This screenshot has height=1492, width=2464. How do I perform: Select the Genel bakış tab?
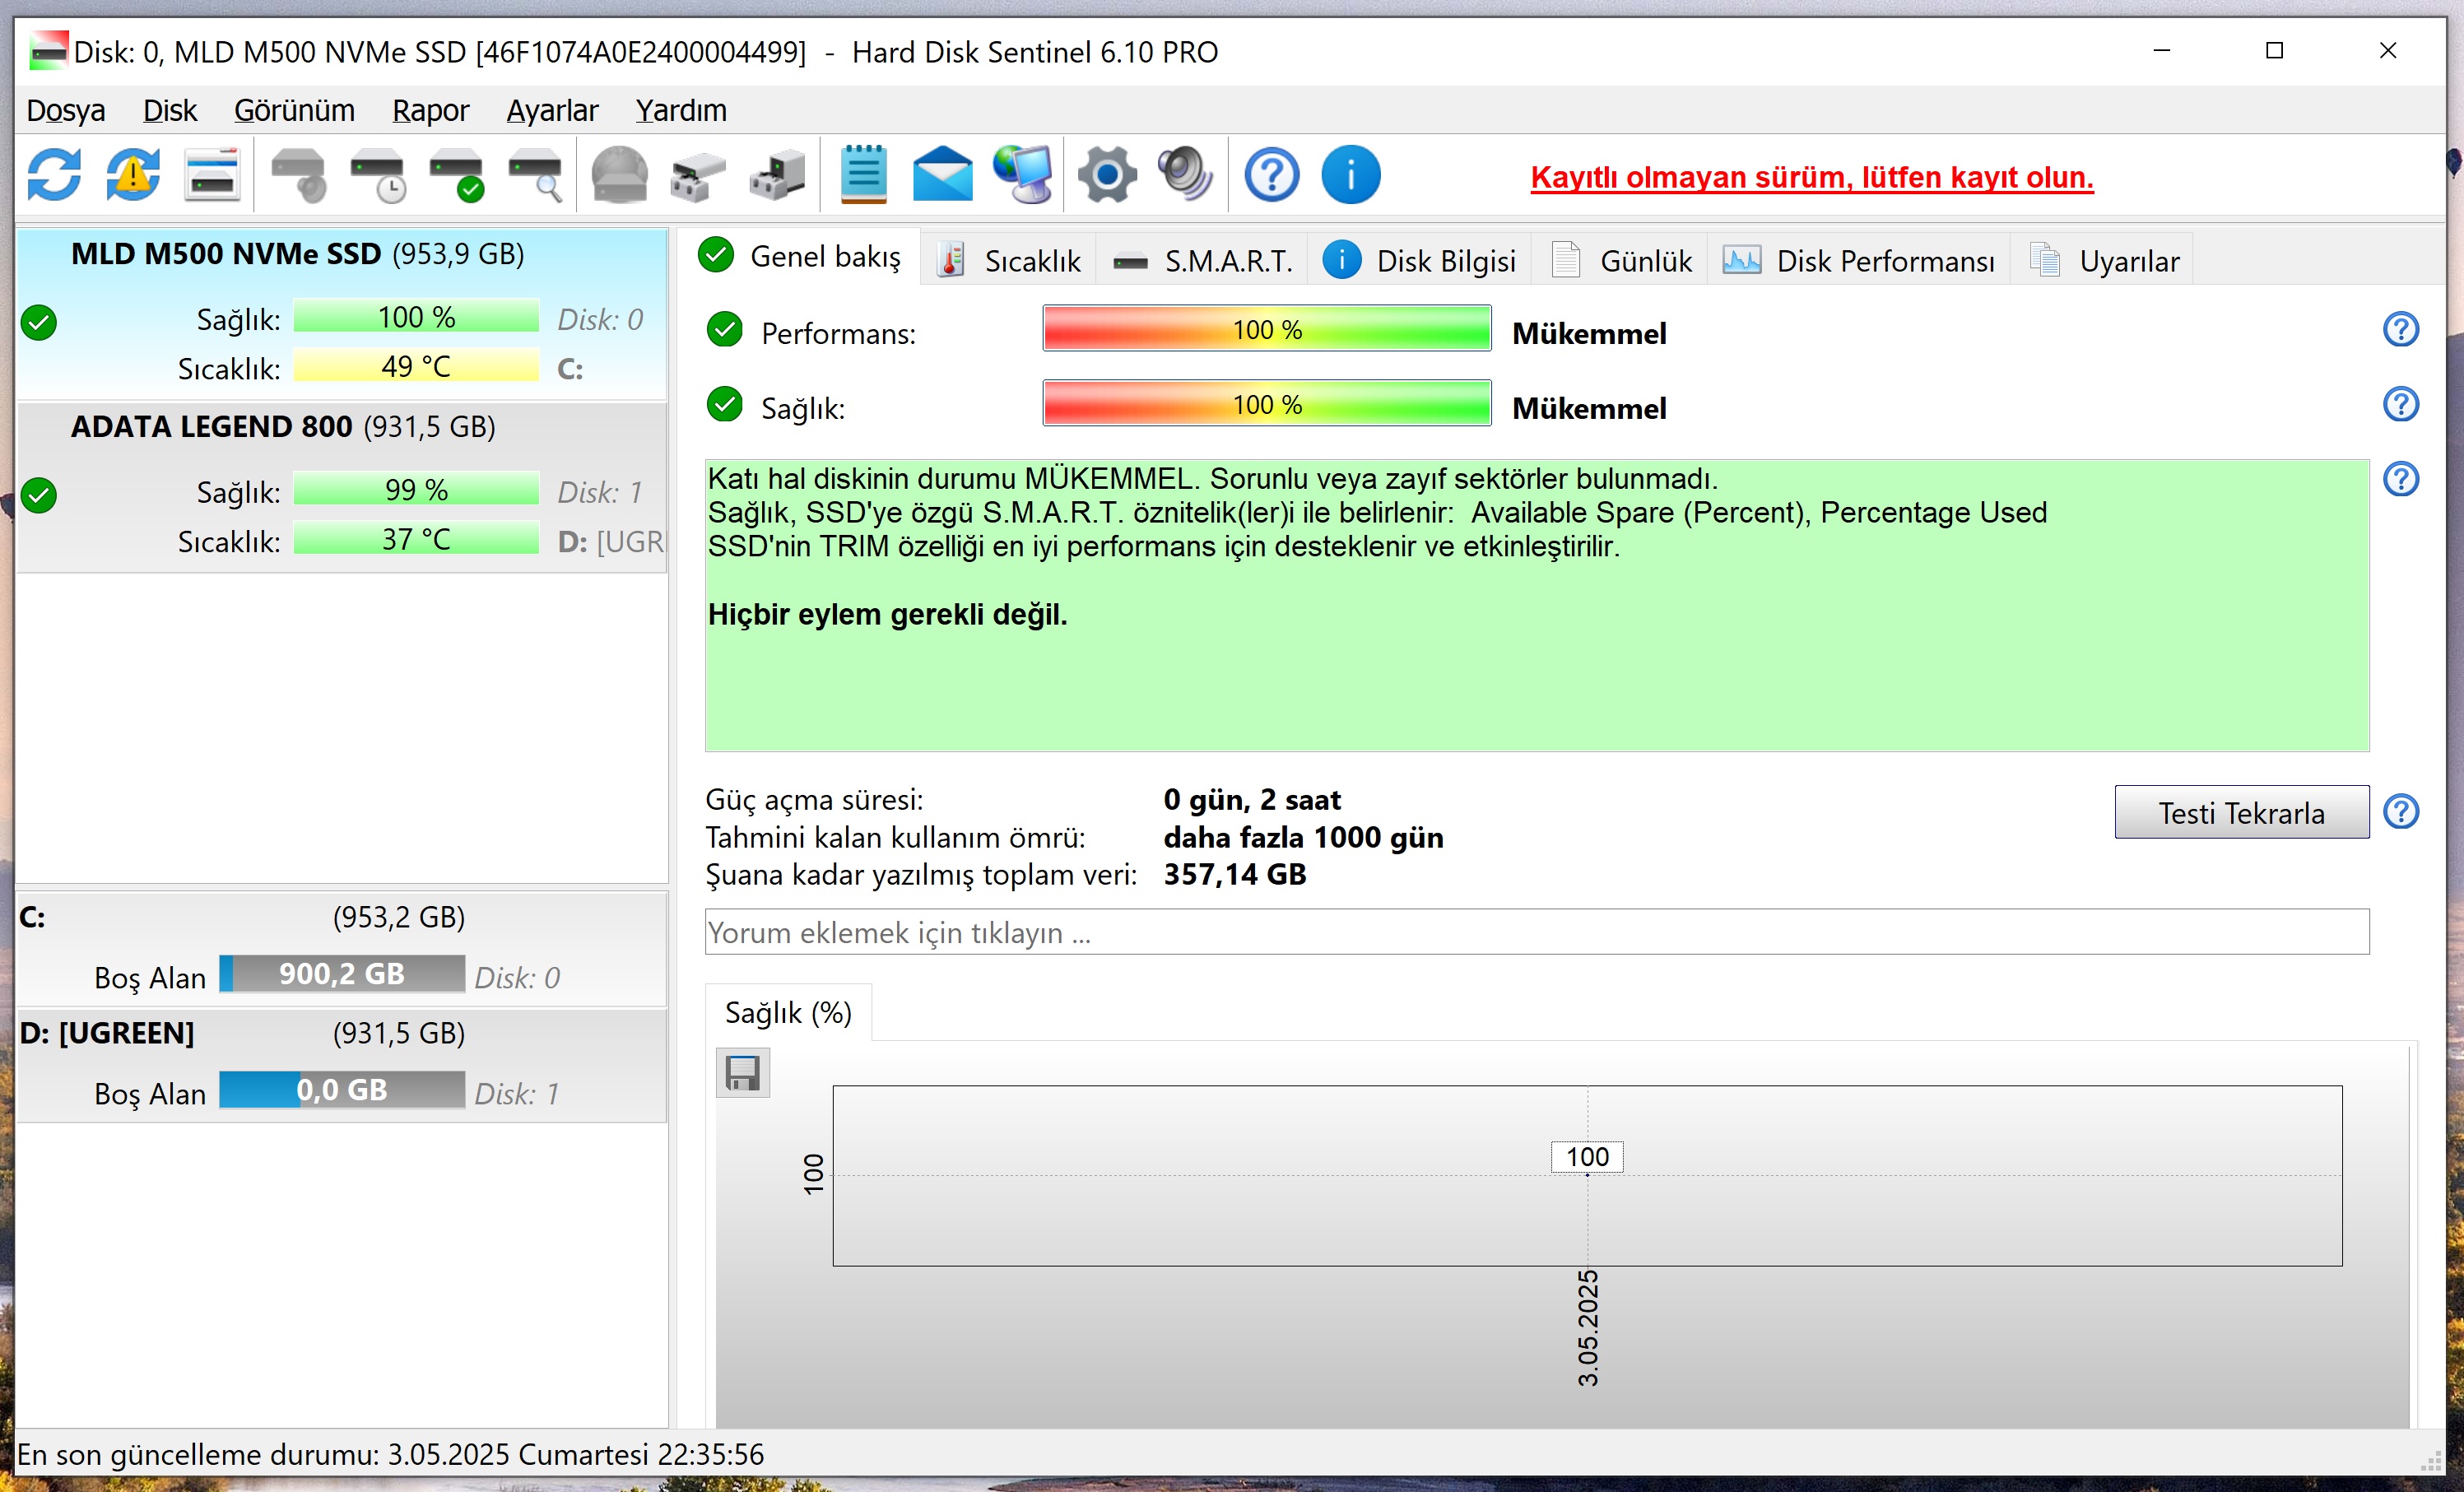point(799,257)
